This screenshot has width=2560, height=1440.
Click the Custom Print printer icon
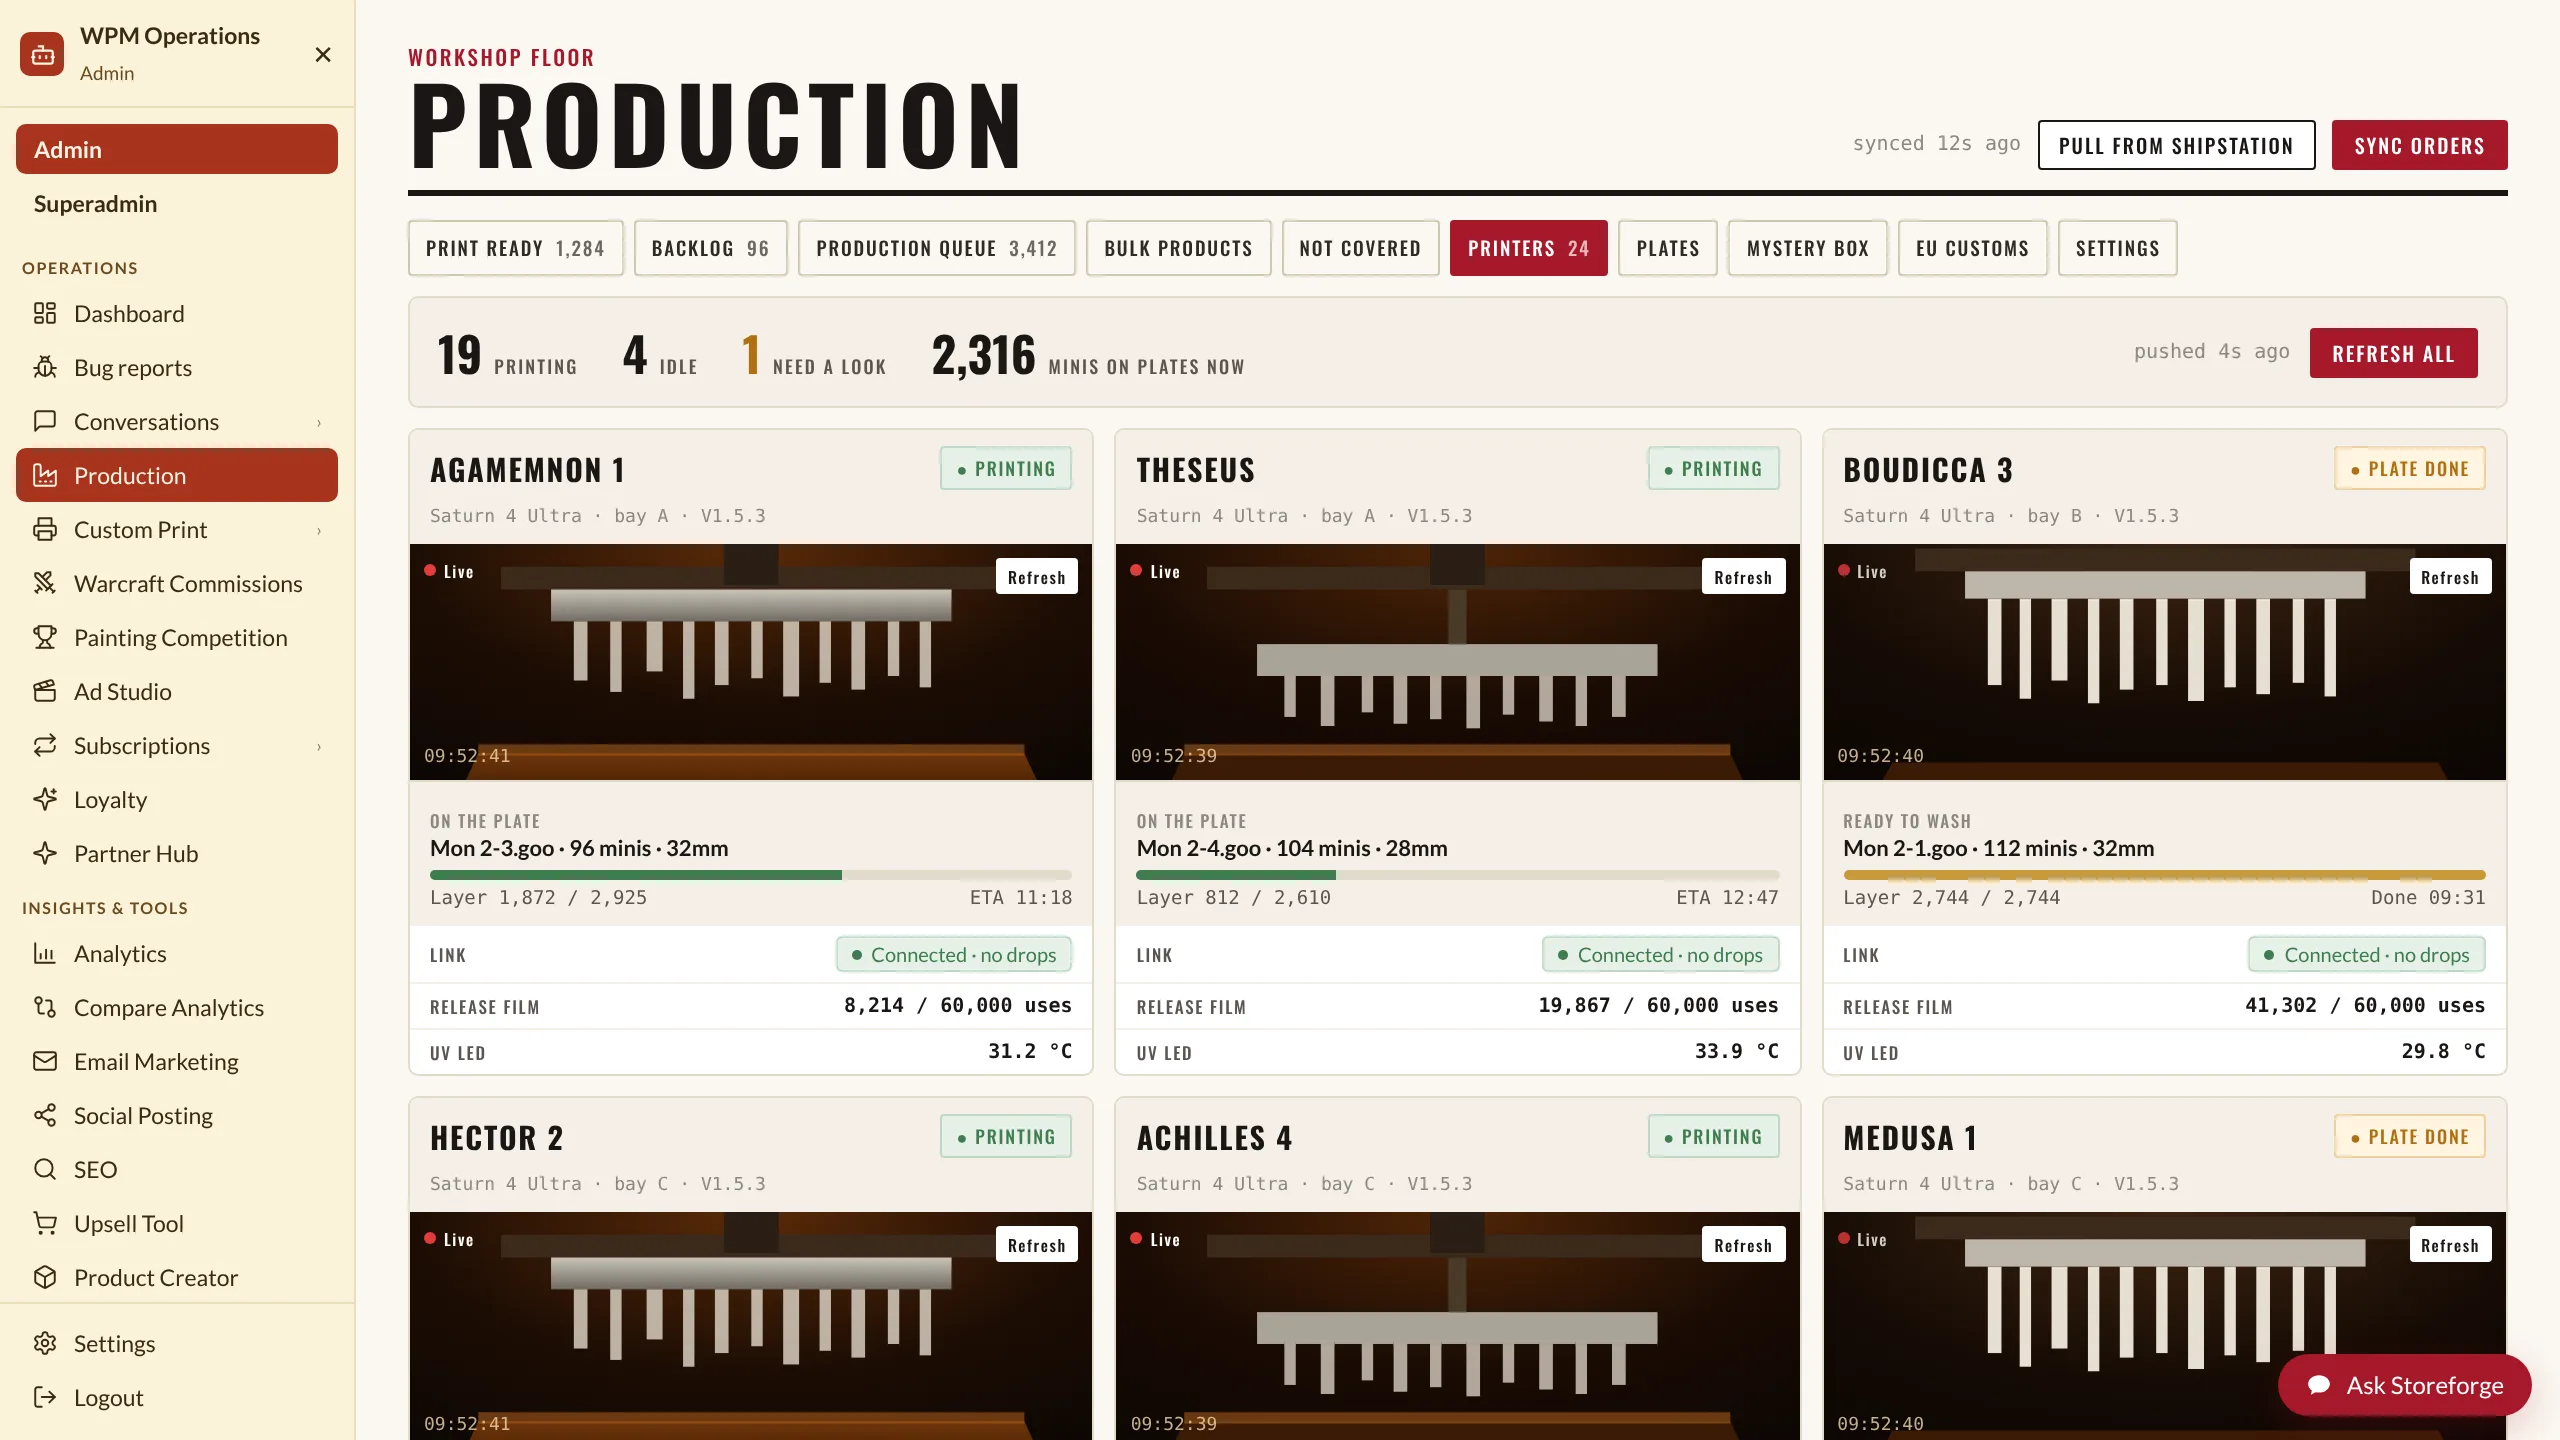(45, 530)
